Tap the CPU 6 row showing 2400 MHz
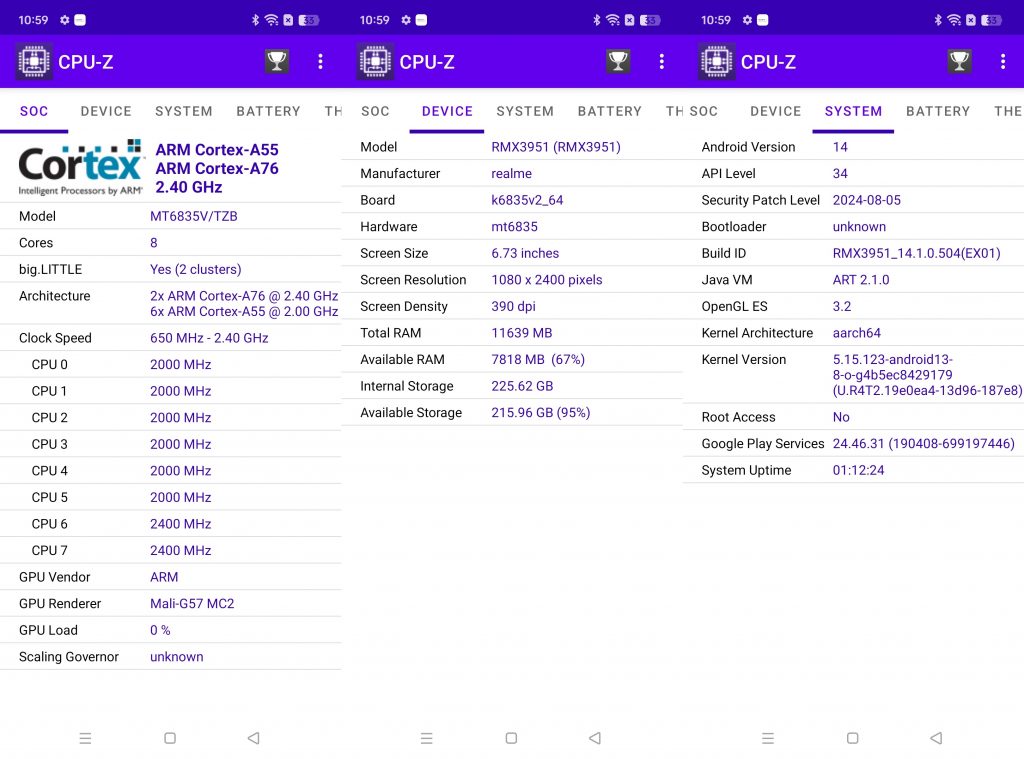This screenshot has width=1024, height=759. coord(170,524)
